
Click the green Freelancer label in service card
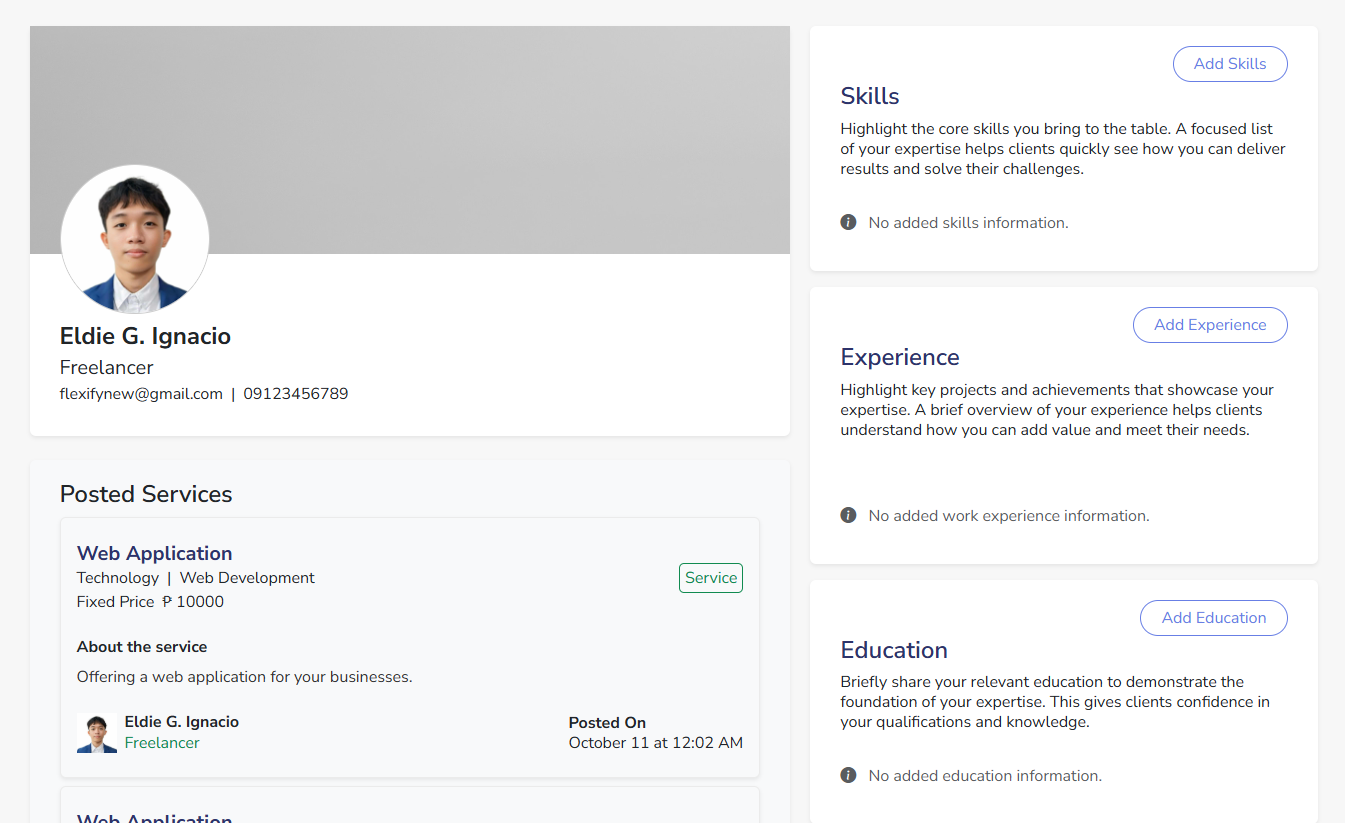coord(162,743)
